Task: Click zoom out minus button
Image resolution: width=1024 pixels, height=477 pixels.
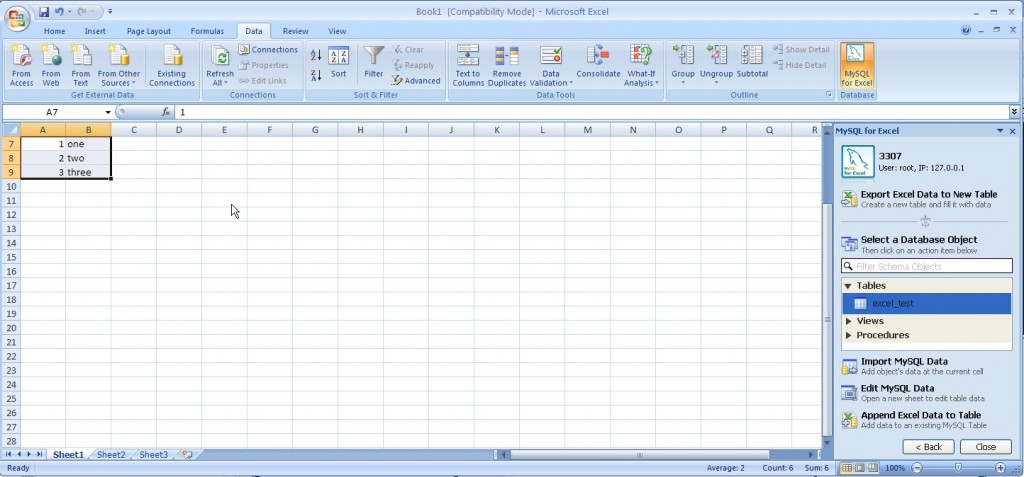Action: pyautogui.click(x=917, y=468)
